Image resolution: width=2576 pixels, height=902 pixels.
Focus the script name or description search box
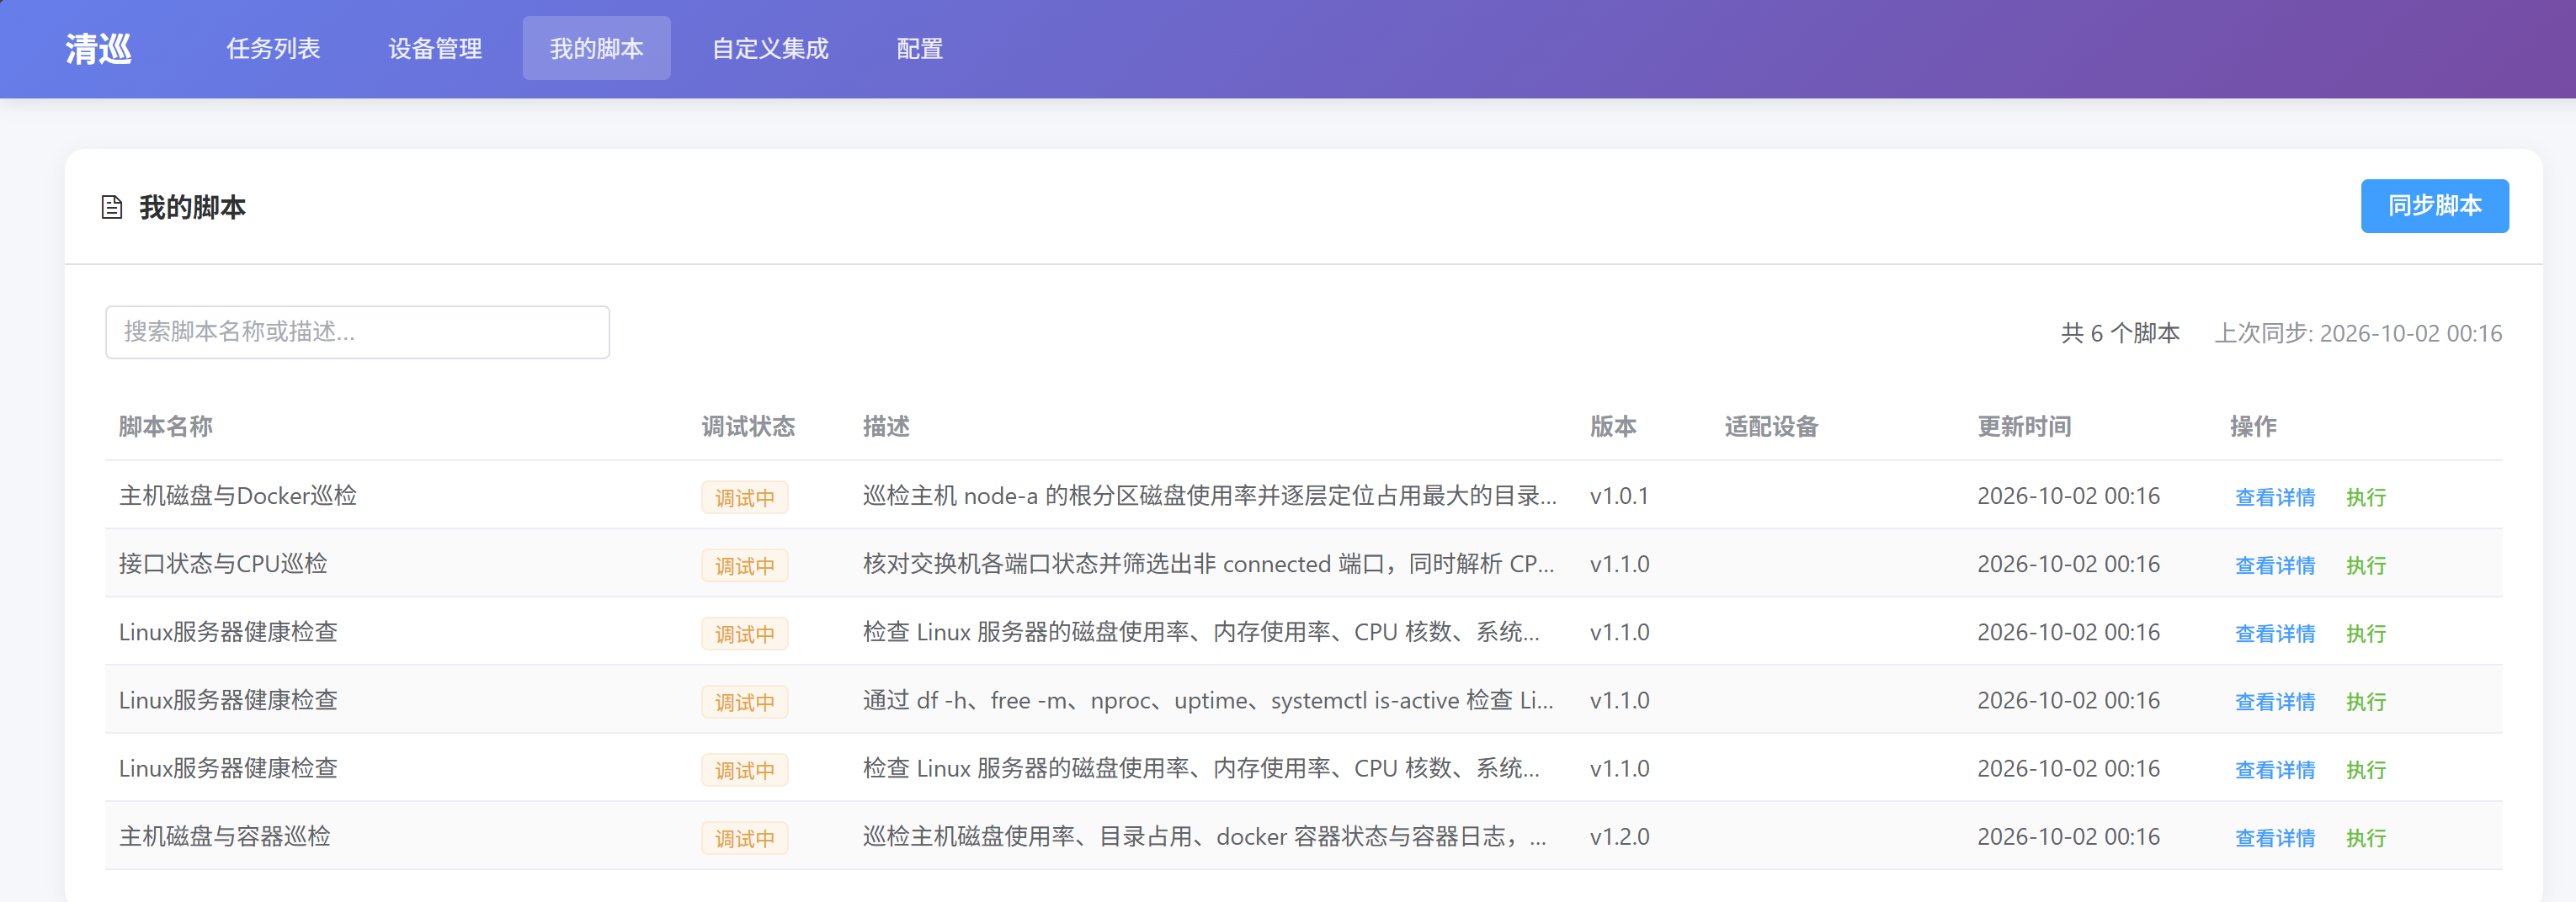click(x=357, y=332)
